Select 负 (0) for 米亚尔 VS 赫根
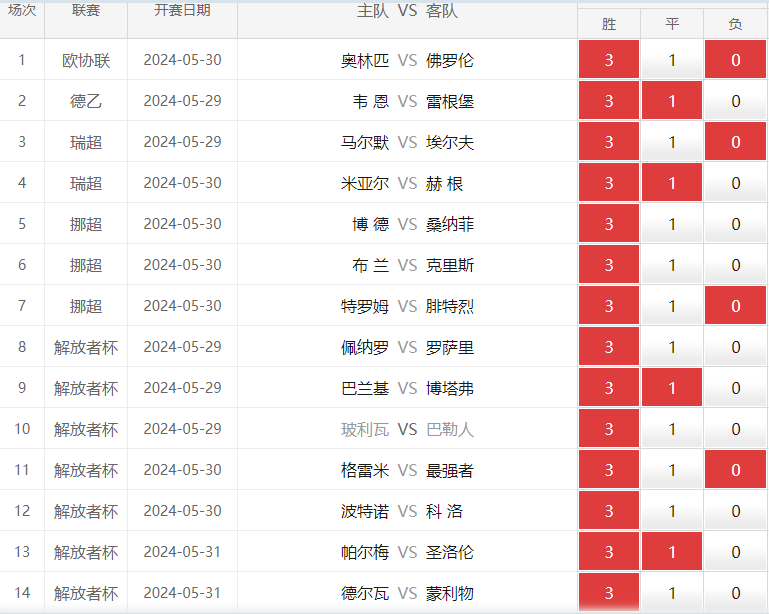The image size is (769, 614). coord(735,183)
